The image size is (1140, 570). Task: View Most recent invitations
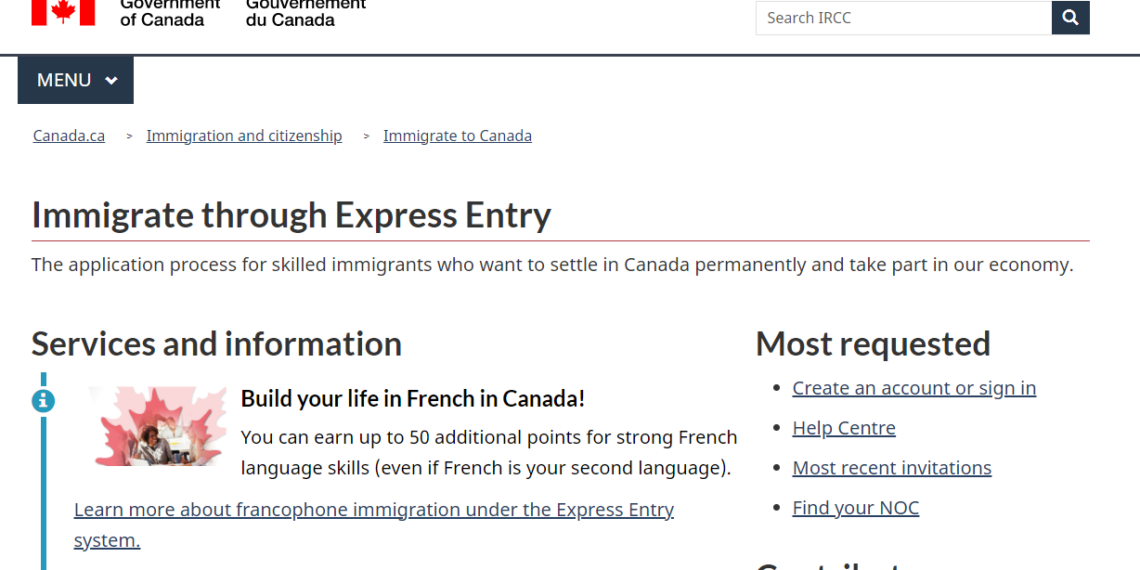pyautogui.click(x=891, y=468)
